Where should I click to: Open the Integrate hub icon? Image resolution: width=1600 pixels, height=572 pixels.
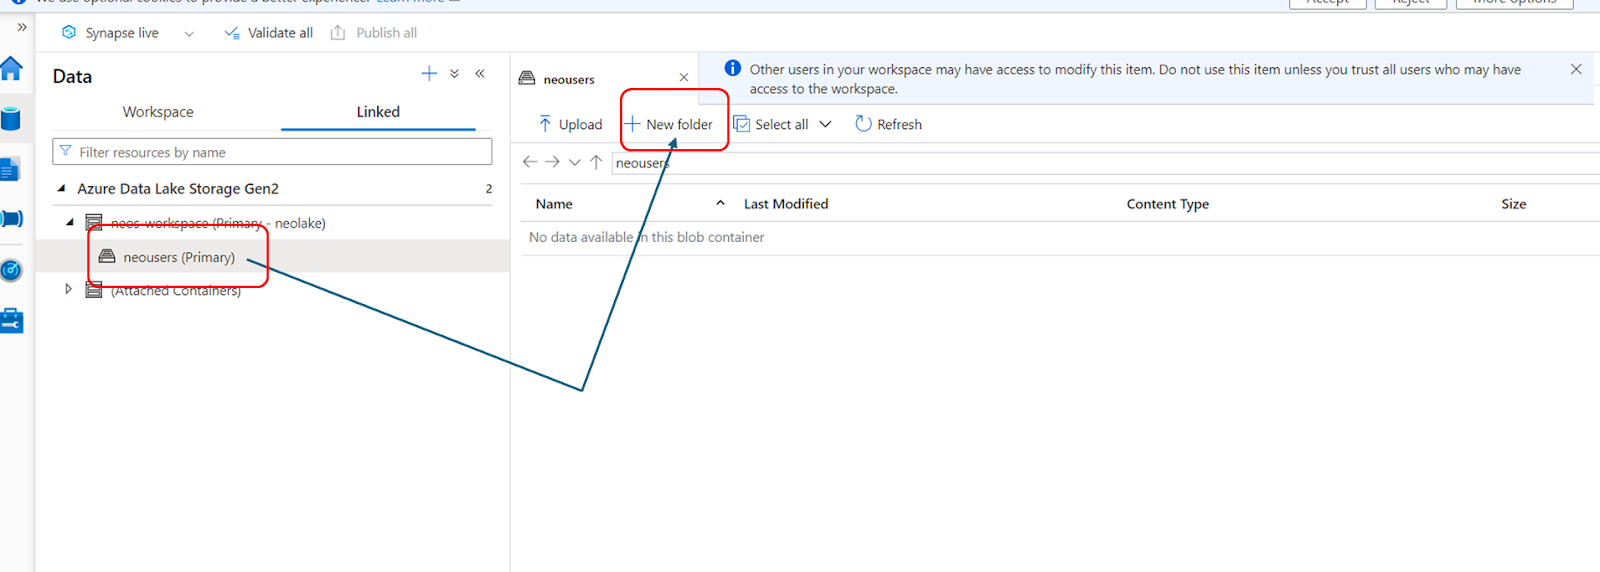pos(11,219)
